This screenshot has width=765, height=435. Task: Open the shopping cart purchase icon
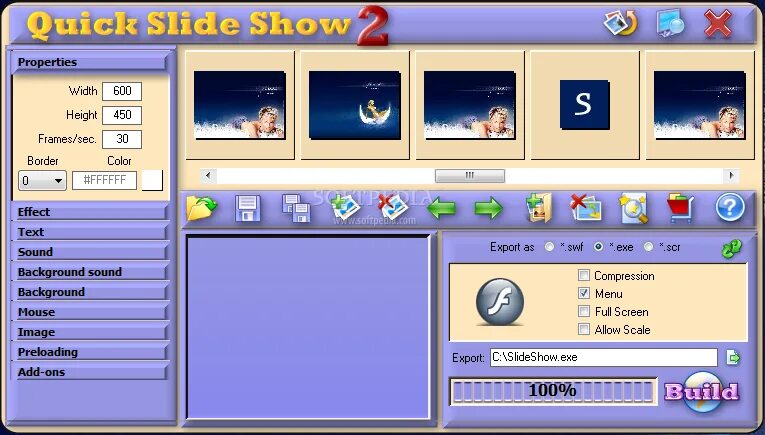[x=681, y=208]
